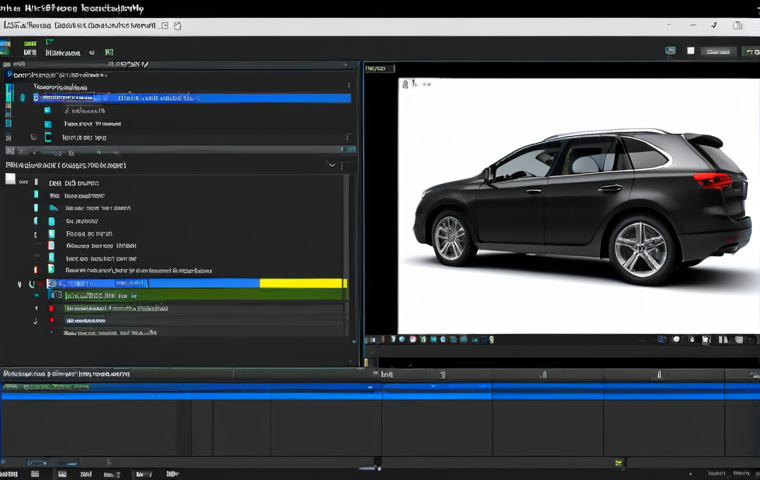Click the white square icon in the top-right toolbar
Viewport: 760px width, 480px height.
click(x=691, y=50)
